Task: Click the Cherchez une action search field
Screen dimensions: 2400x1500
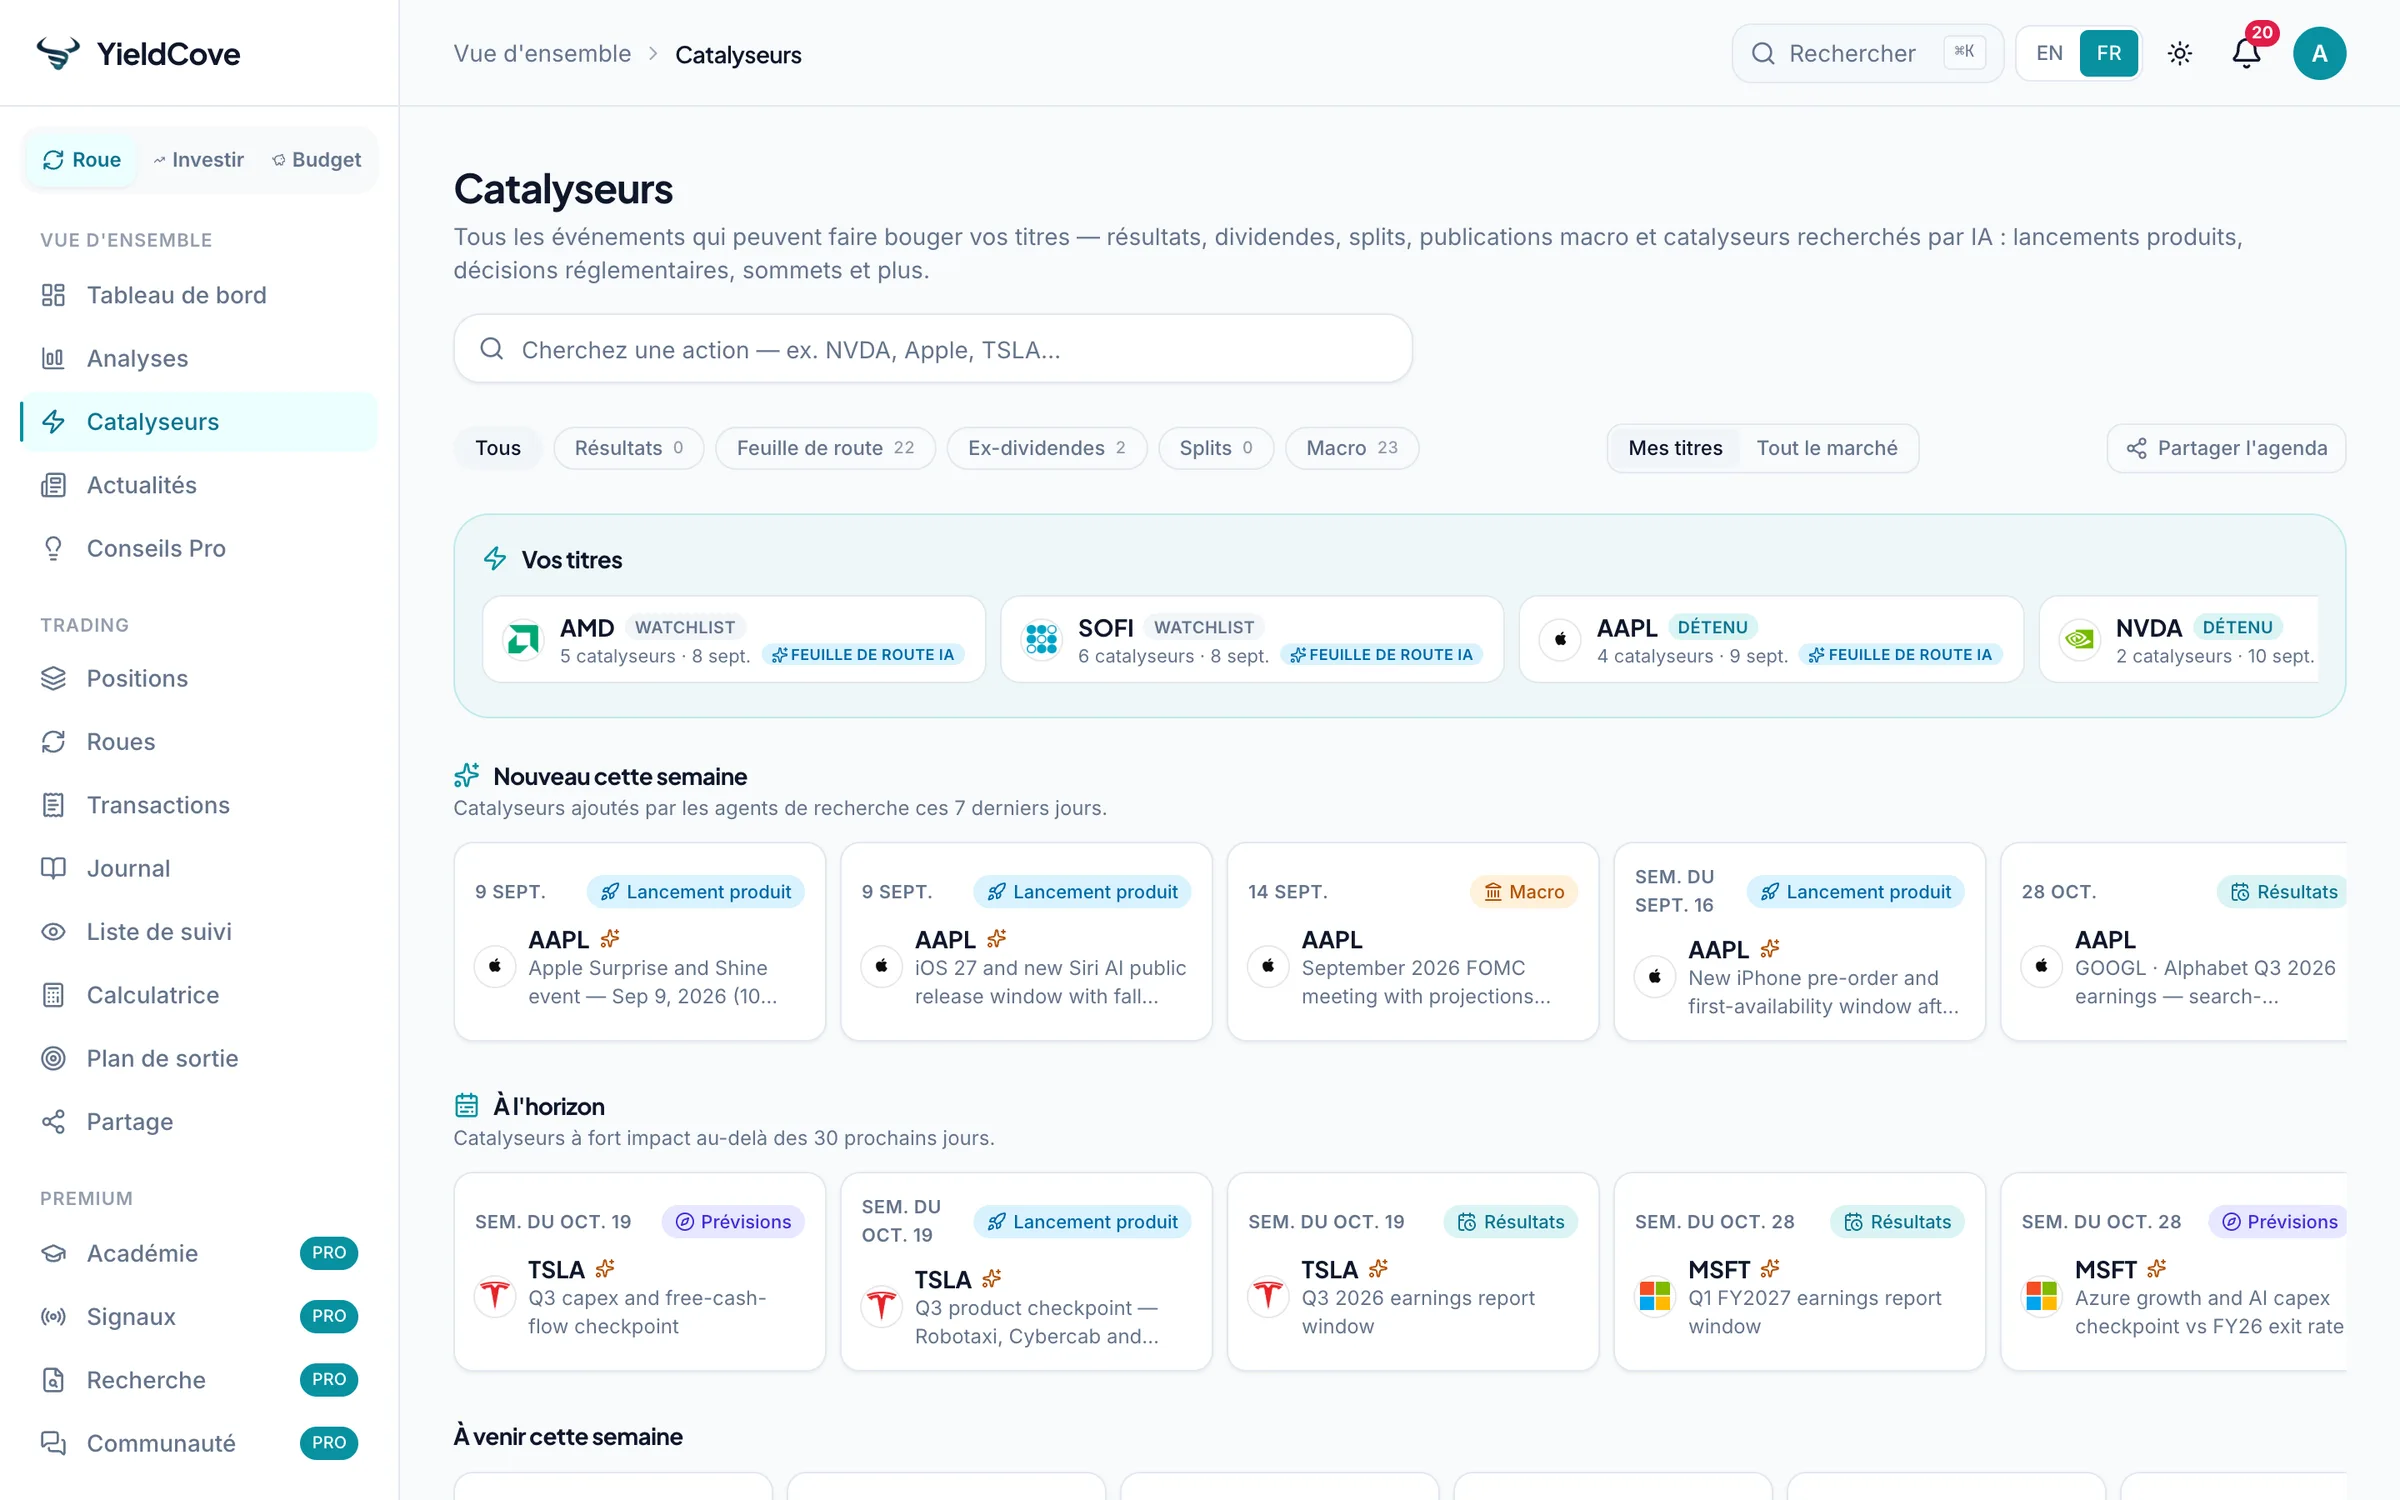Action: (x=932, y=349)
